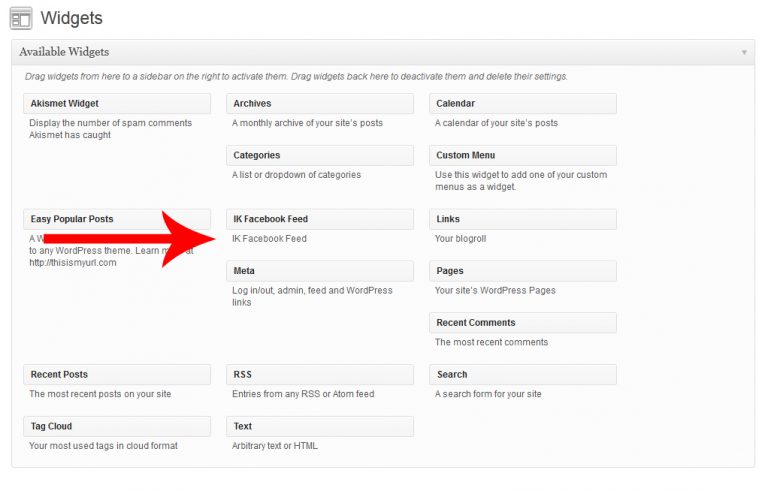The height and width of the screenshot is (491, 768).
Task: Select the Akismet Widget
Action: click(x=117, y=104)
